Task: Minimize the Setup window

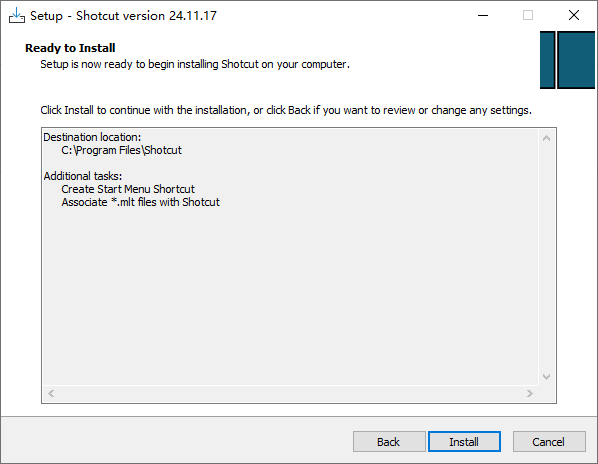Action: coord(483,16)
